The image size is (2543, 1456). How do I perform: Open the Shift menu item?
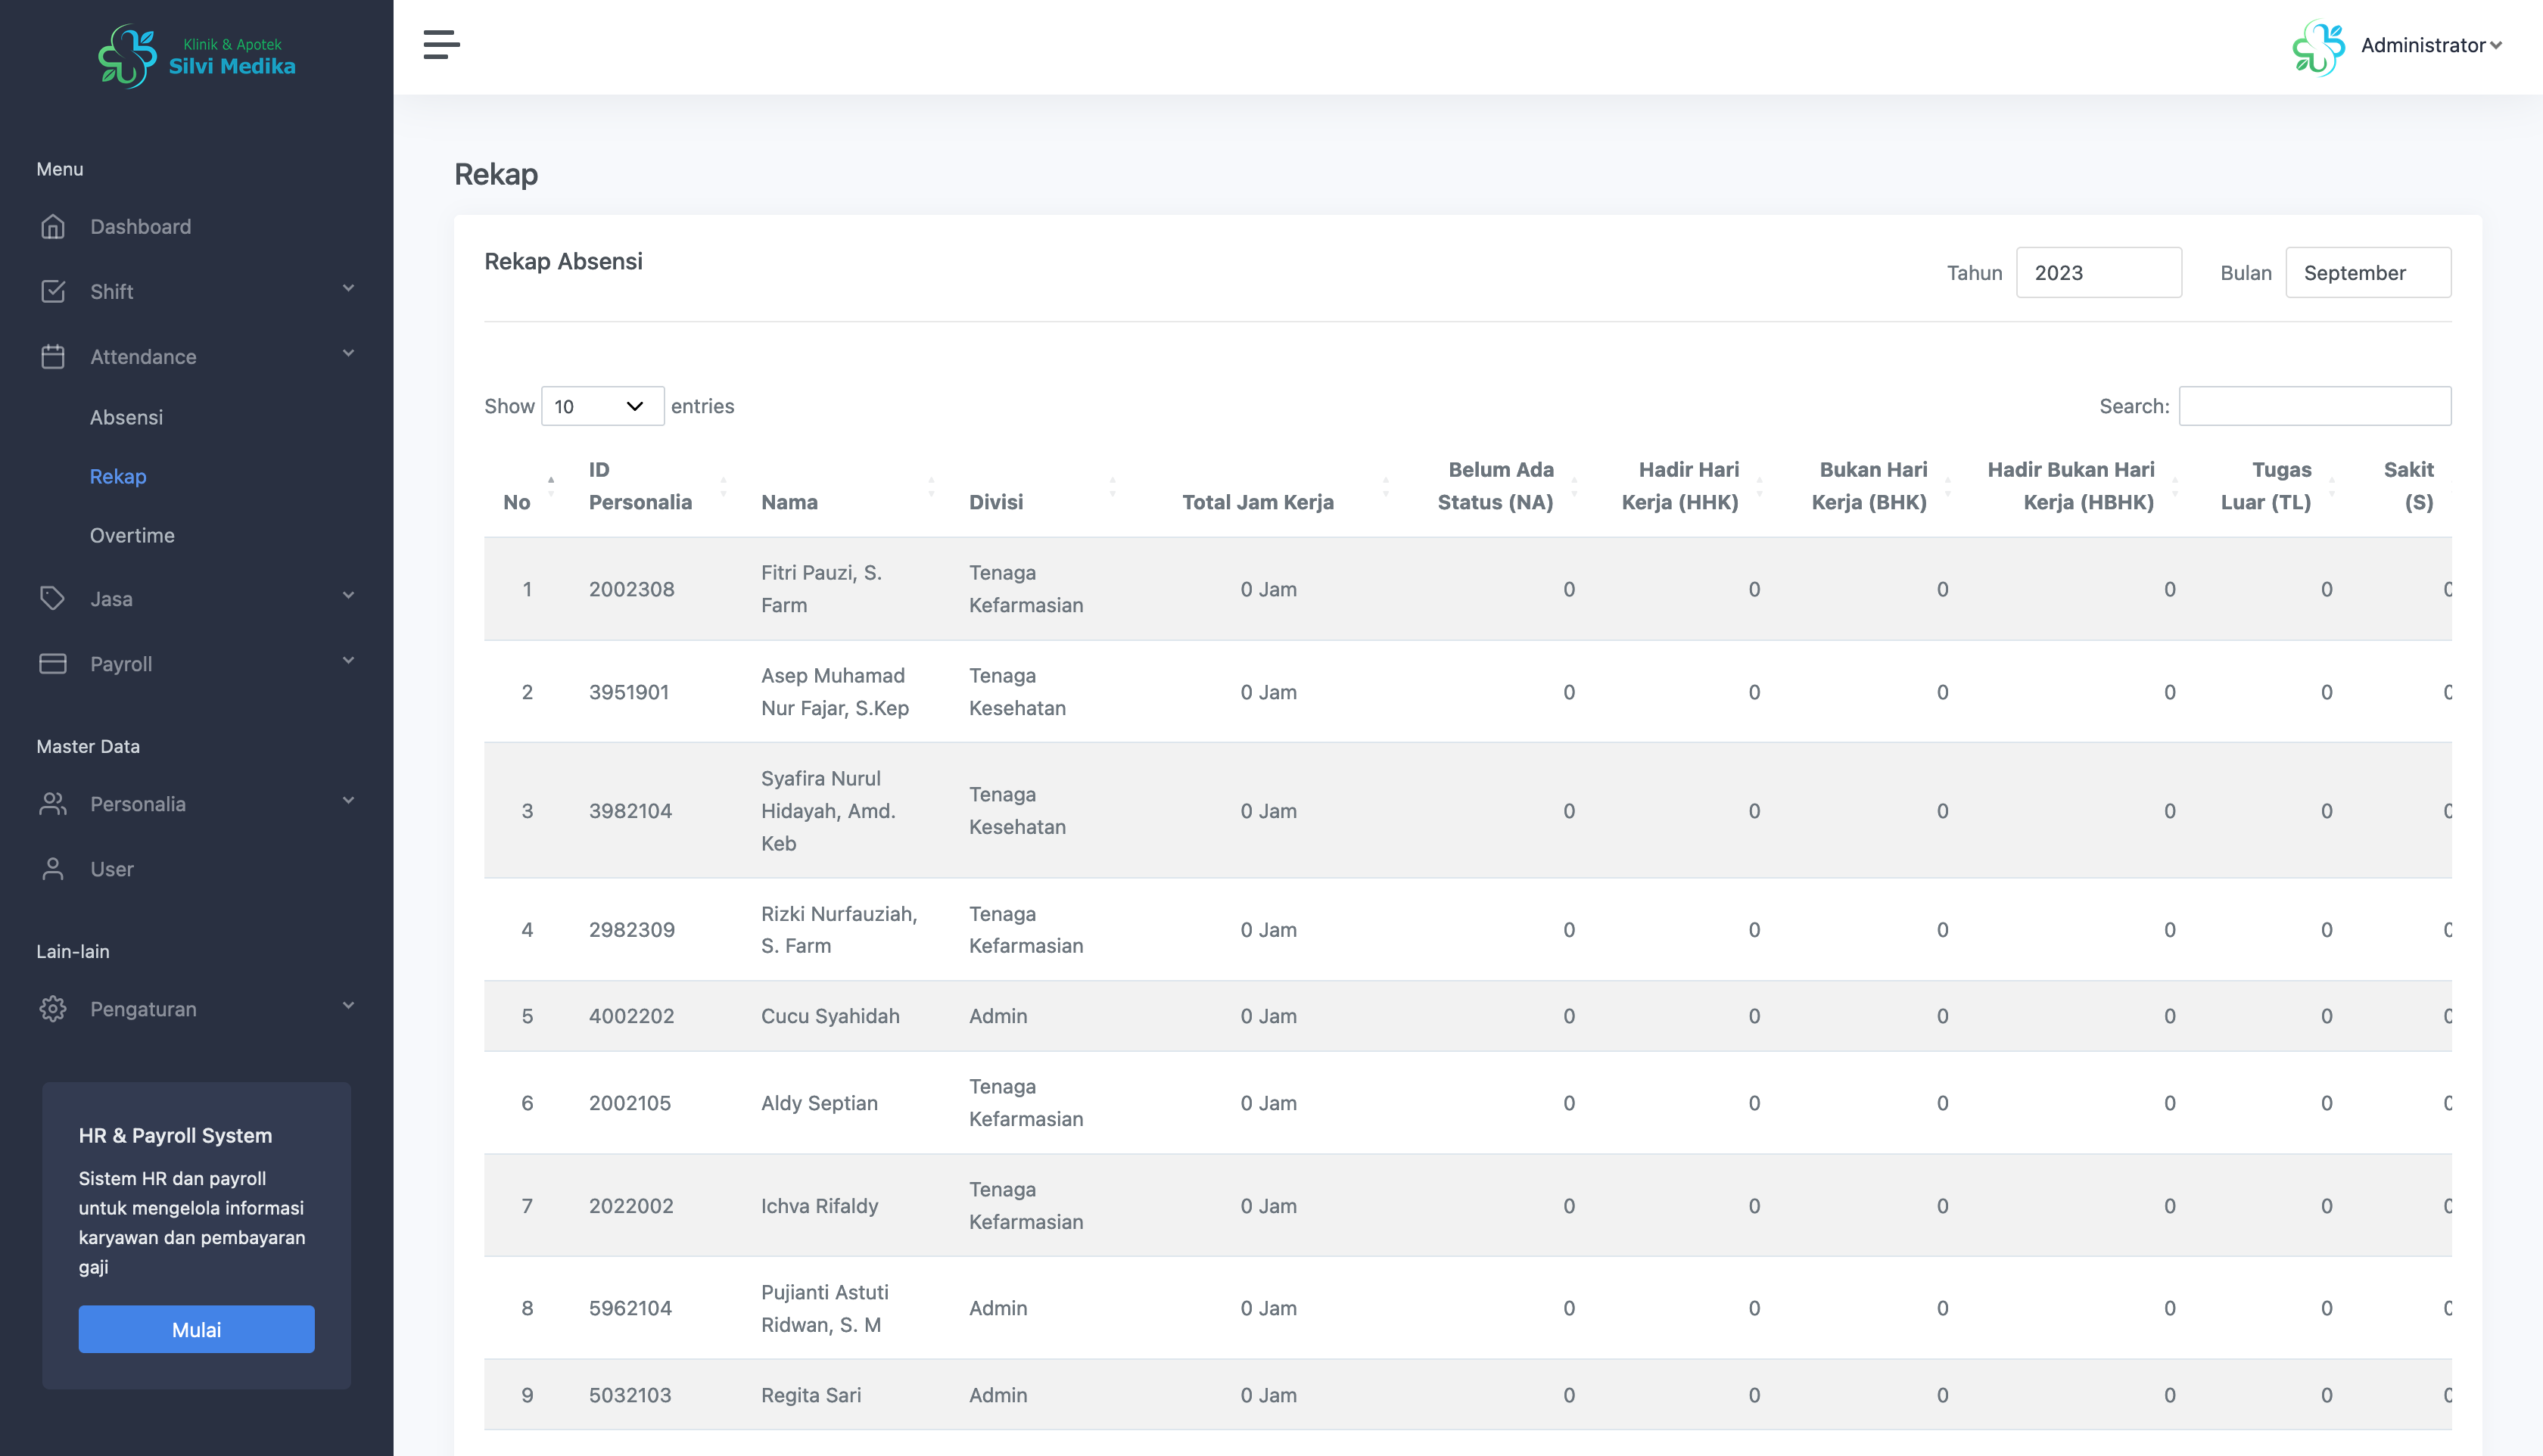point(111,292)
